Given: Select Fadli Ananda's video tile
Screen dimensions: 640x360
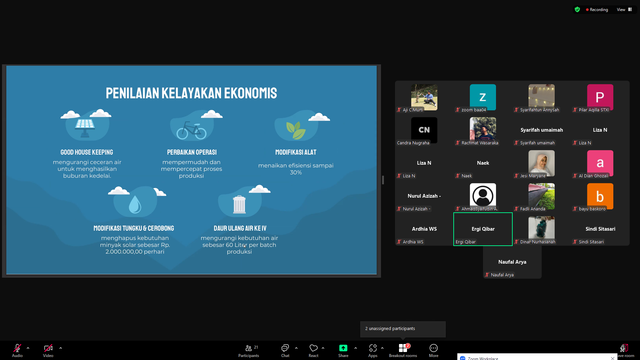Looking at the screenshot, I should pyautogui.click(x=542, y=196).
